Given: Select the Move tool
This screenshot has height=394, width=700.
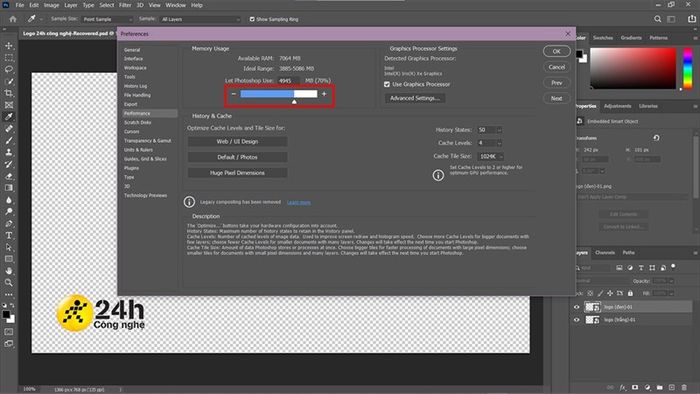Looking at the screenshot, I should click(9, 46).
